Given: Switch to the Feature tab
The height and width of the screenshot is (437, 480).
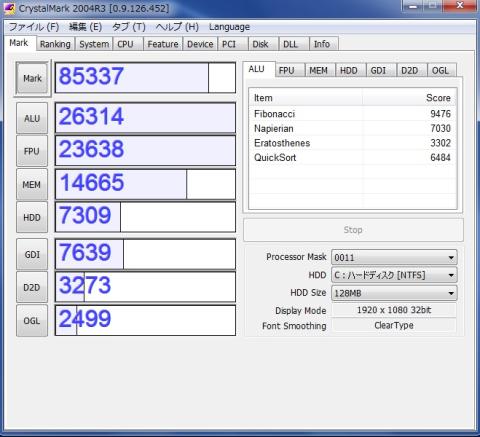Looking at the screenshot, I should click(163, 44).
